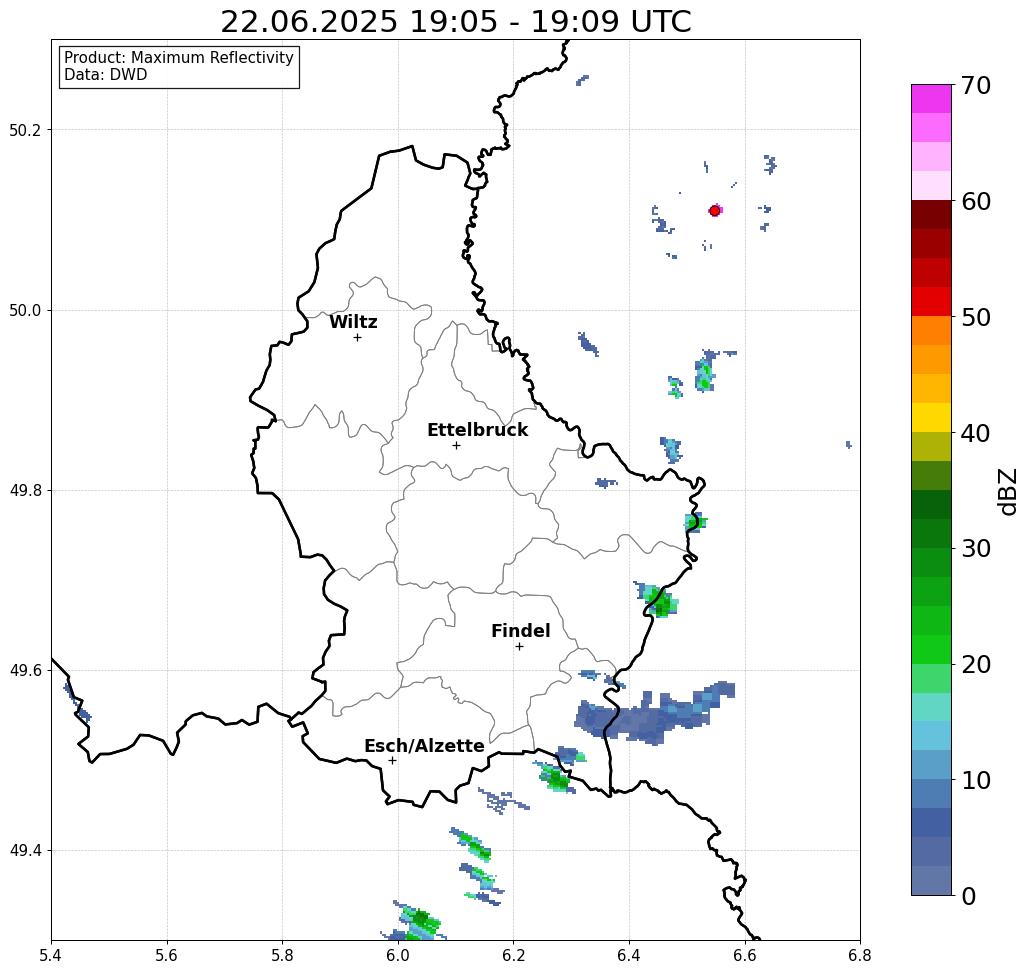This screenshot has height=973, width=1029.
Task: Click the colorbar label 50
Action: (x=976, y=318)
